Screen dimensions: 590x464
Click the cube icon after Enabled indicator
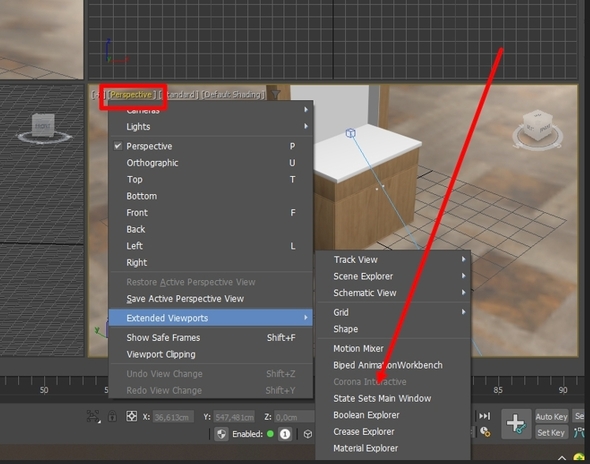(308, 434)
